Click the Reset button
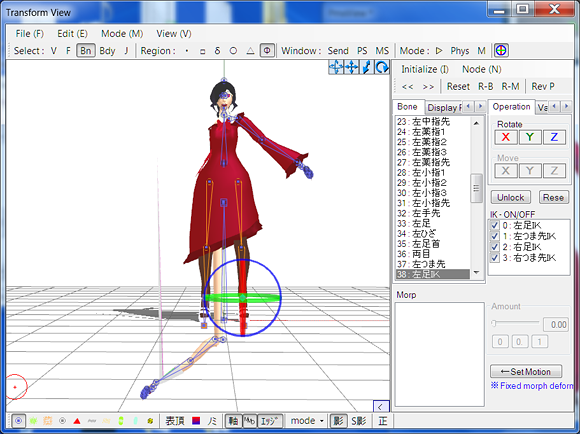 point(458,87)
